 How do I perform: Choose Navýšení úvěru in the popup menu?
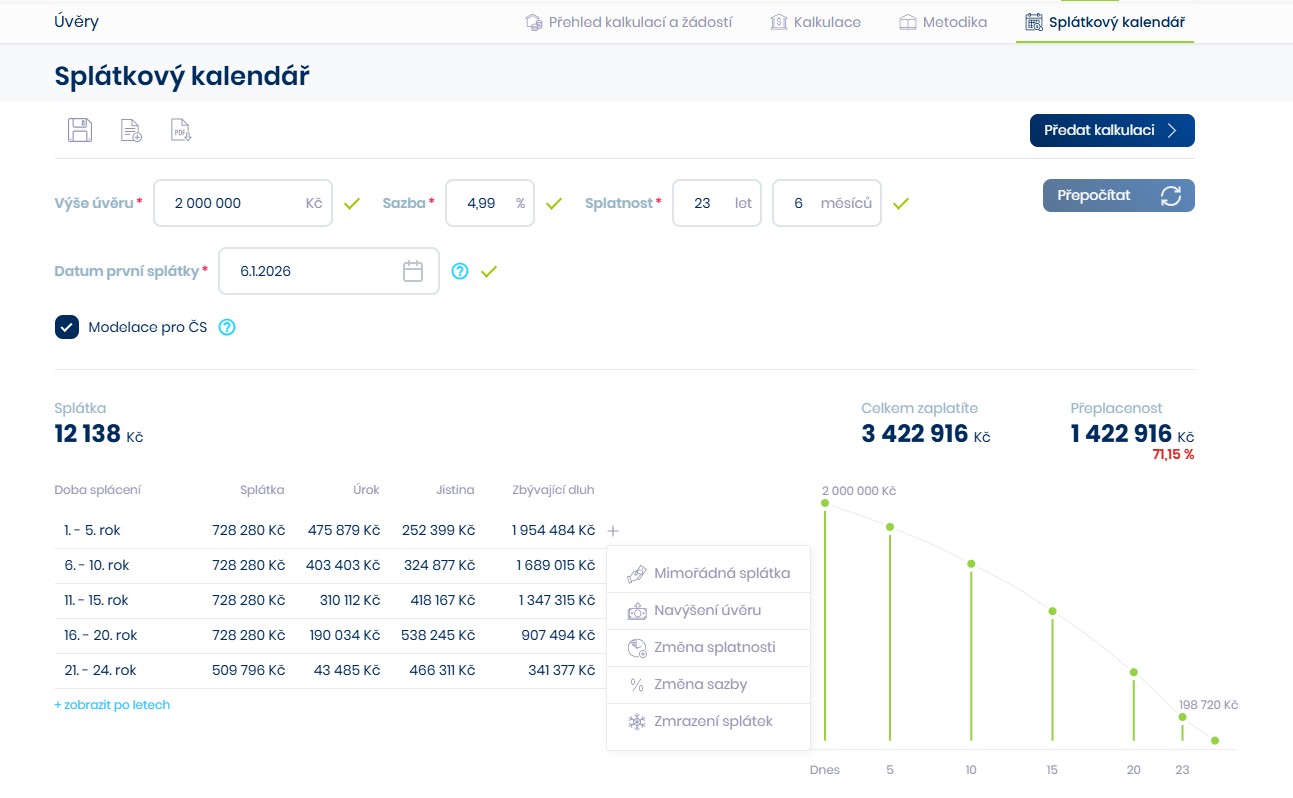[708, 611]
